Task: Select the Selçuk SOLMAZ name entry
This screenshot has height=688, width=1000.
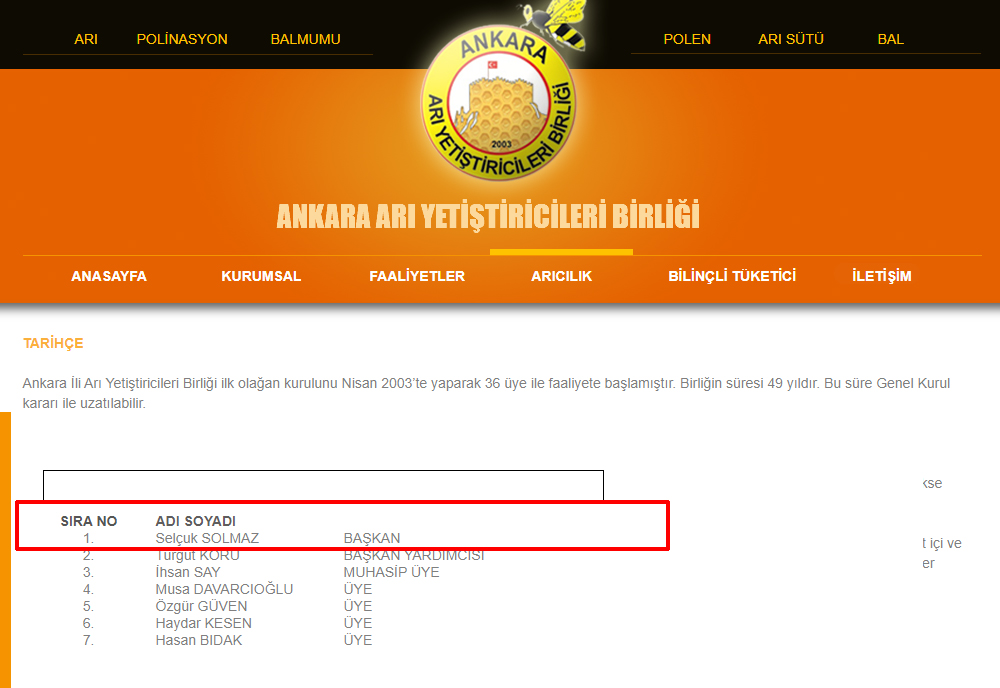Action: click(207, 538)
